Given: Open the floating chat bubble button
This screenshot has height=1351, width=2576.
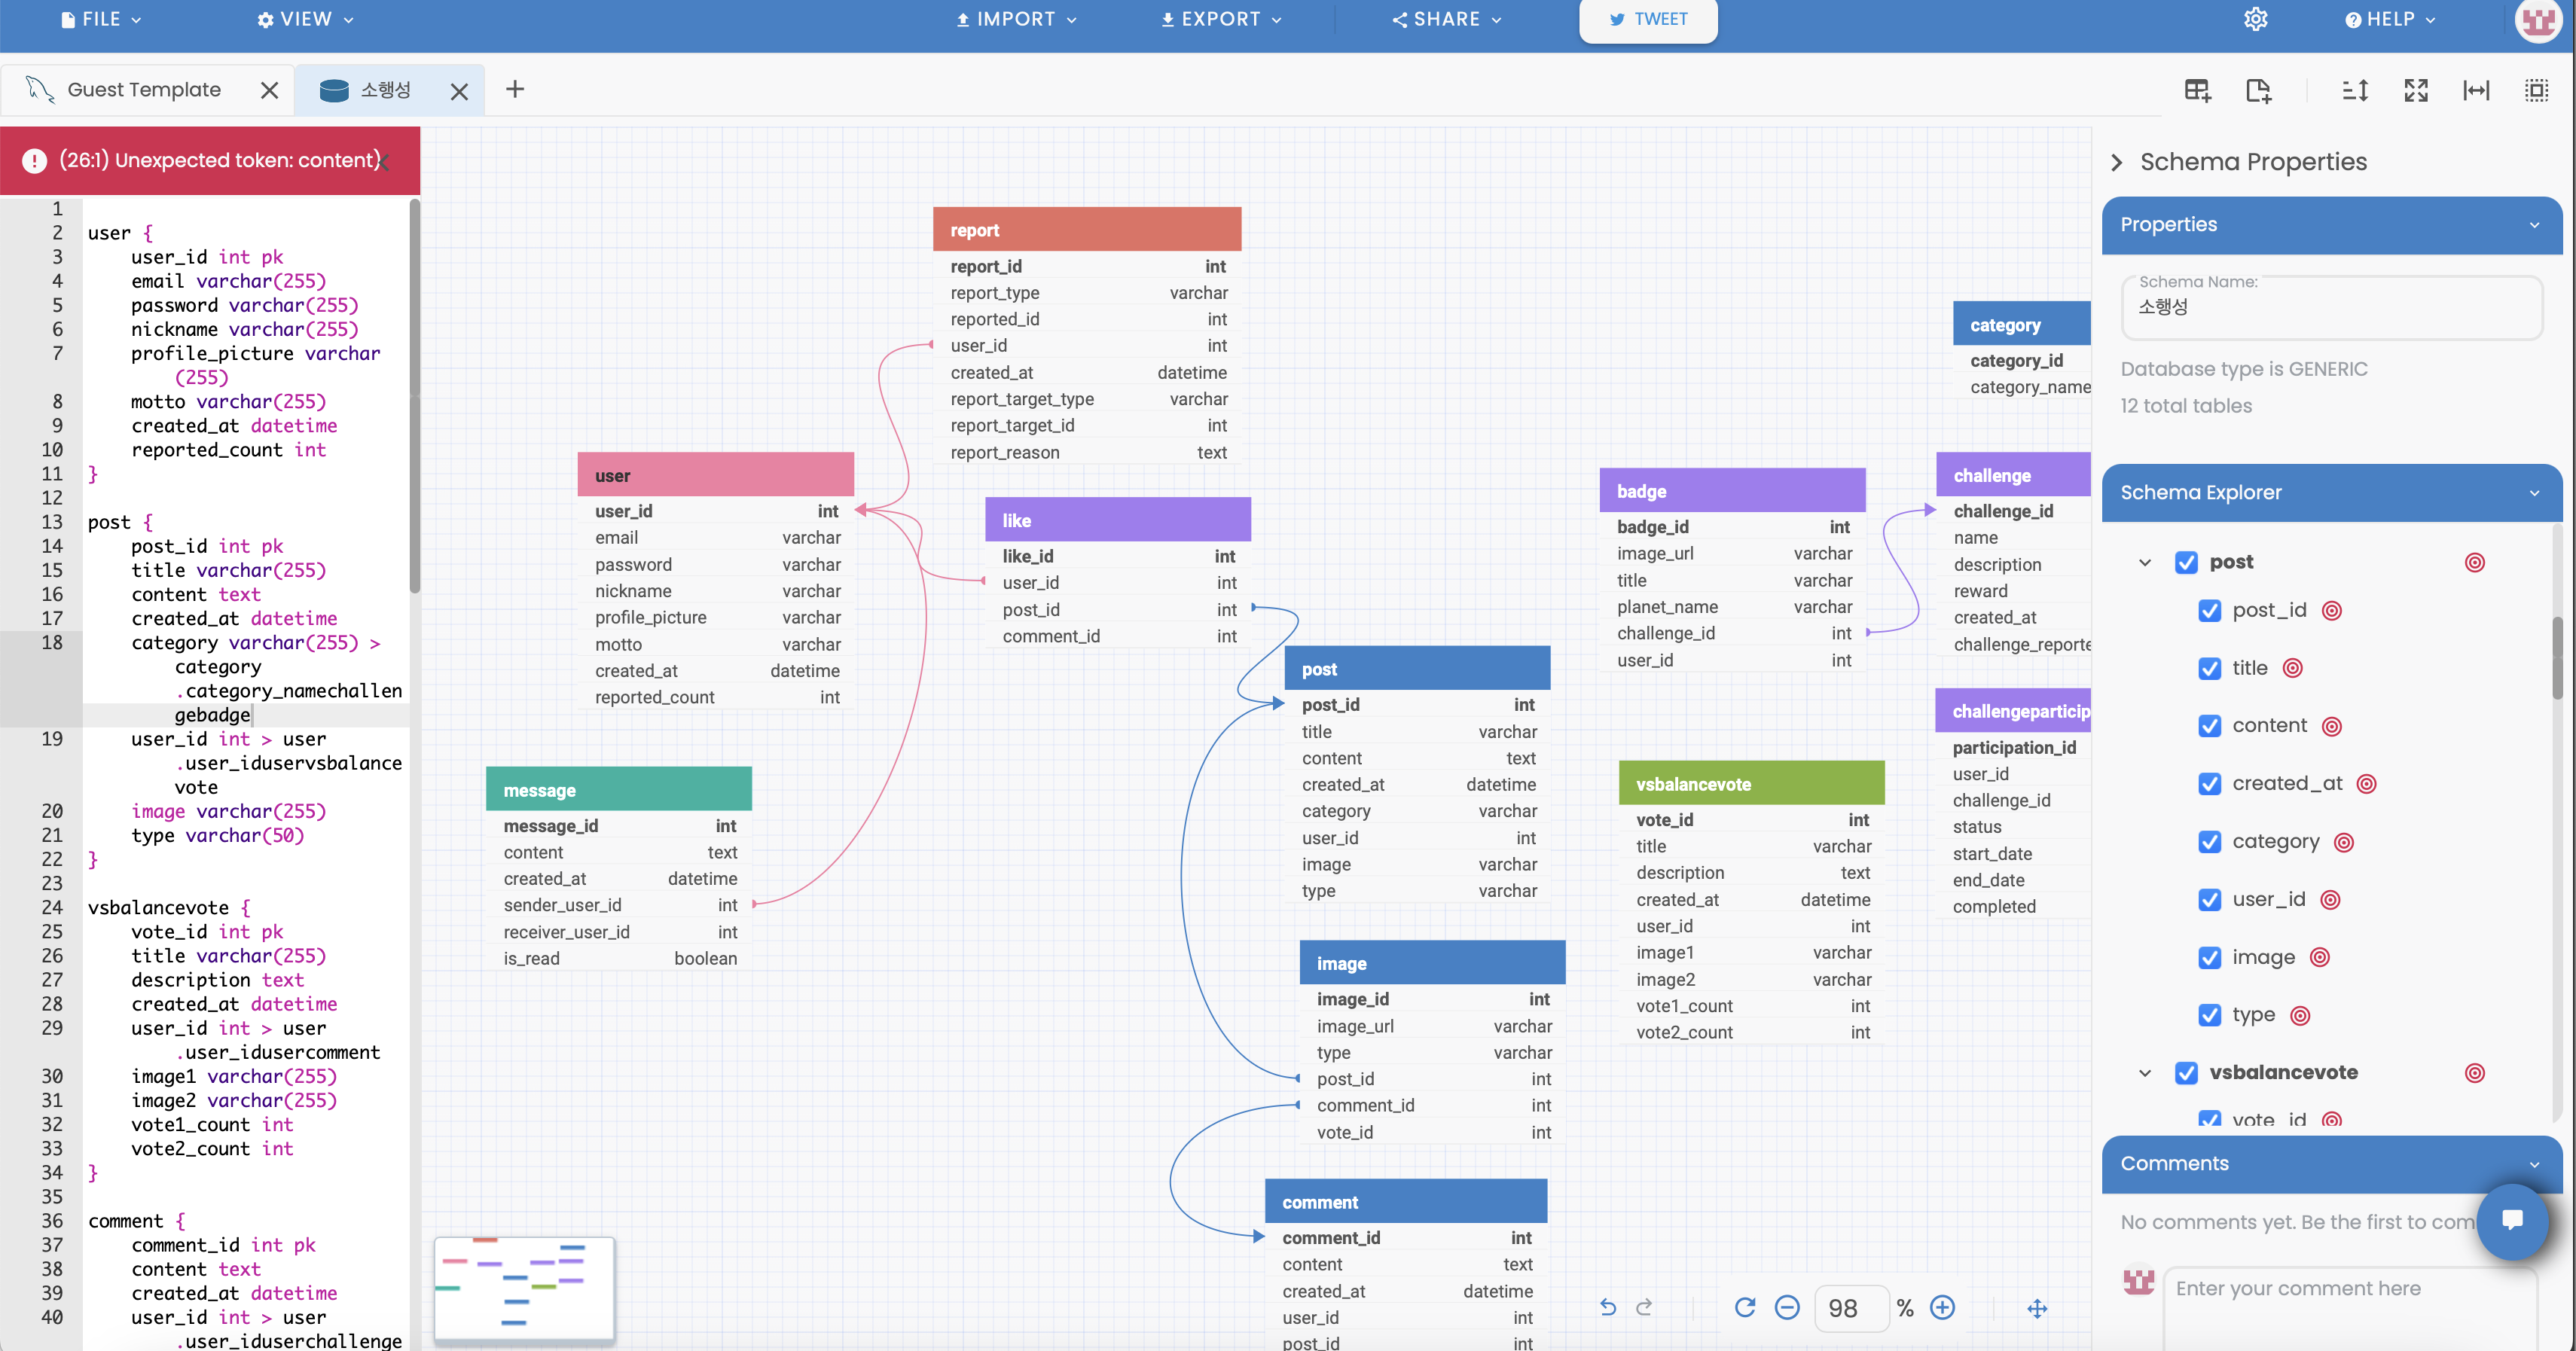Looking at the screenshot, I should point(2512,1220).
